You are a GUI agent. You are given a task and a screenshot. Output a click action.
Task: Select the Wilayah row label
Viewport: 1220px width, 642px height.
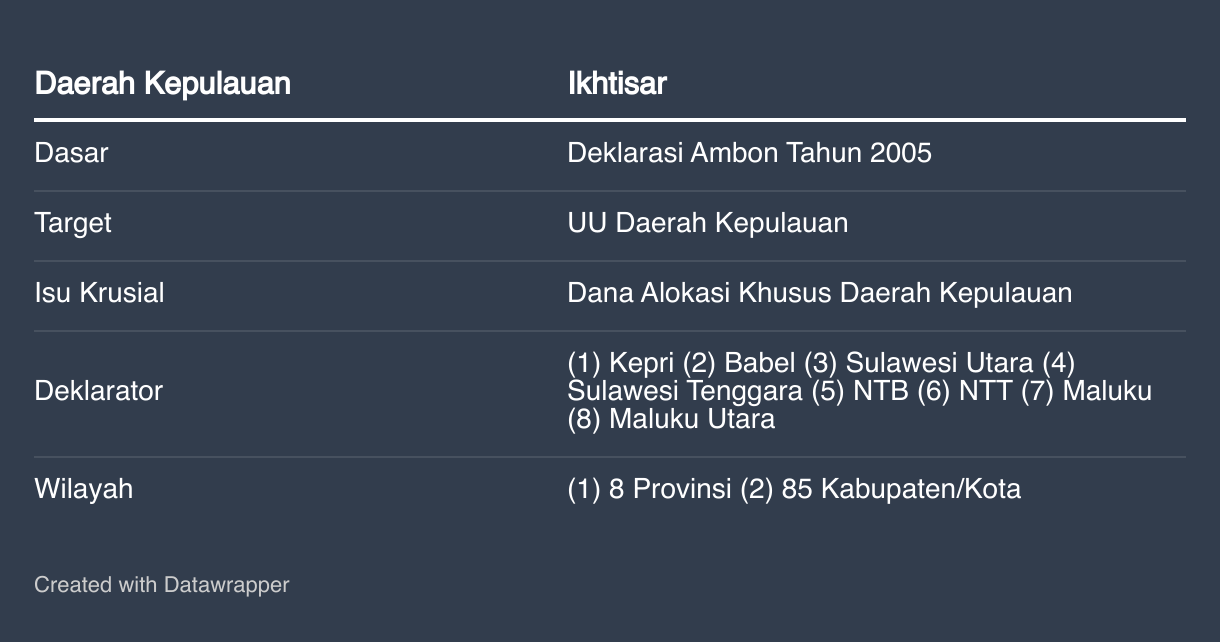coord(84,489)
